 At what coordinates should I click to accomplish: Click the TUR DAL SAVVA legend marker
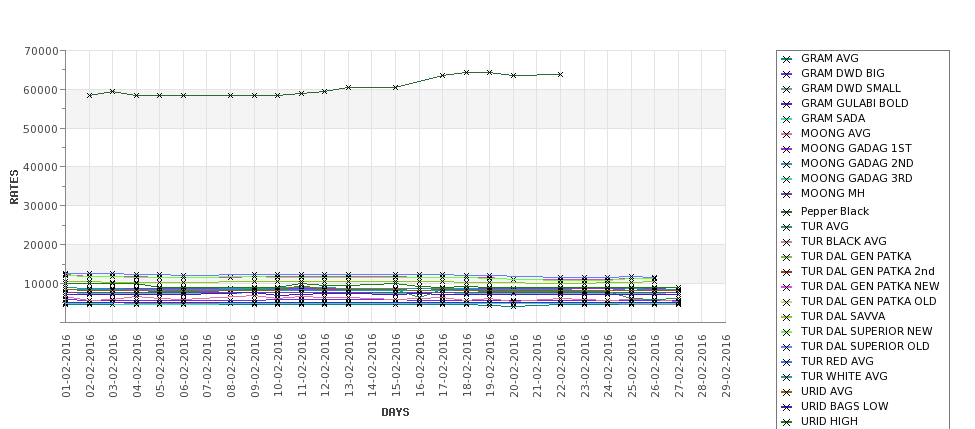[787, 317]
